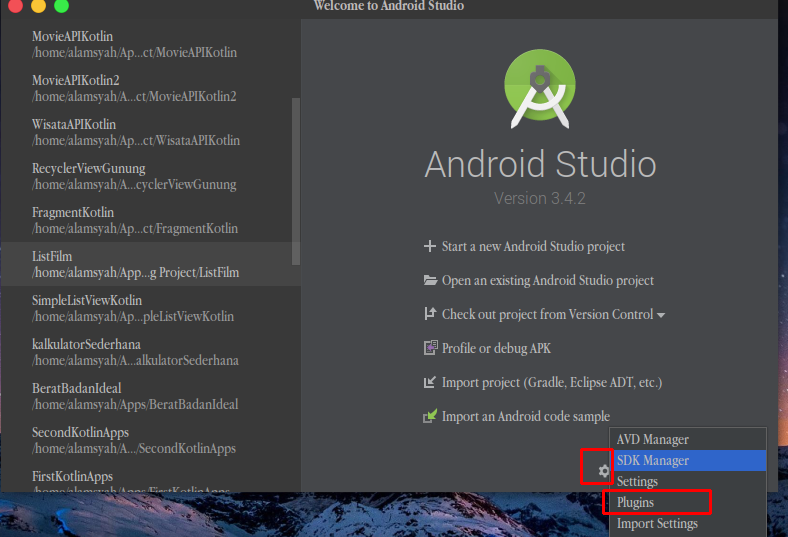The height and width of the screenshot is (537, 788).
Task: Click the yellow minimize window button
Action: 39,6
